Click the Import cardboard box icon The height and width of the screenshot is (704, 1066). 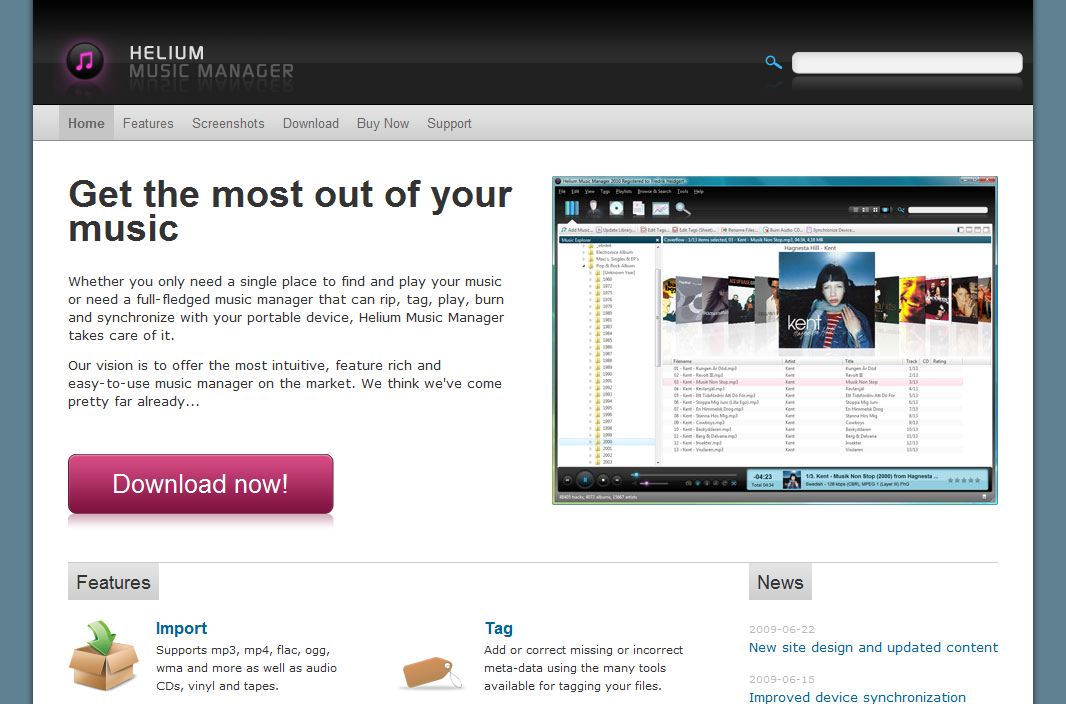coord(103,655)
